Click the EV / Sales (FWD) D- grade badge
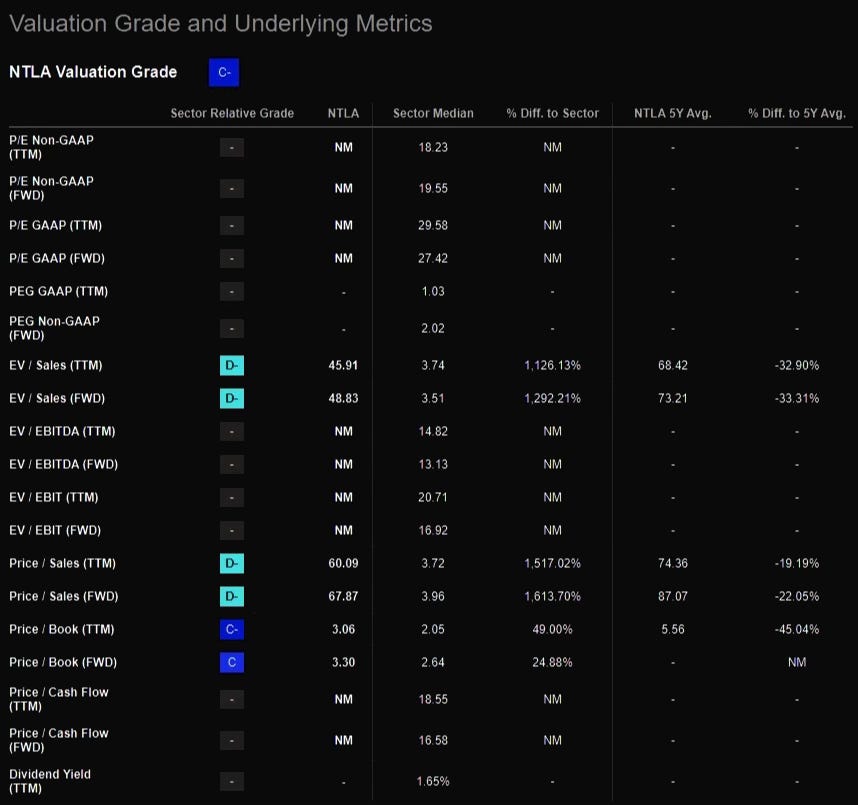Screen dimensions: 858x805 coord(232,398)
